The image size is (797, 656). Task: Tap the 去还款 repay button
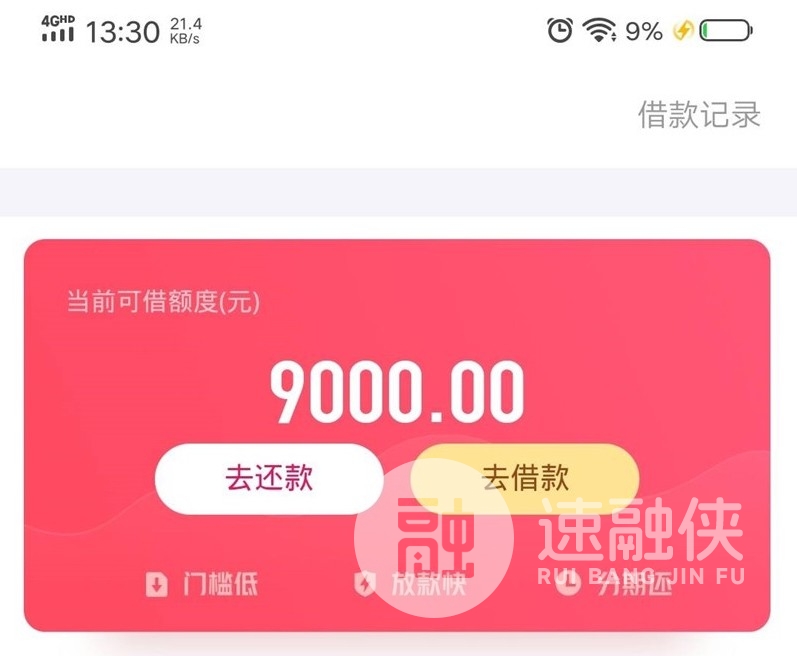[269, 478]
